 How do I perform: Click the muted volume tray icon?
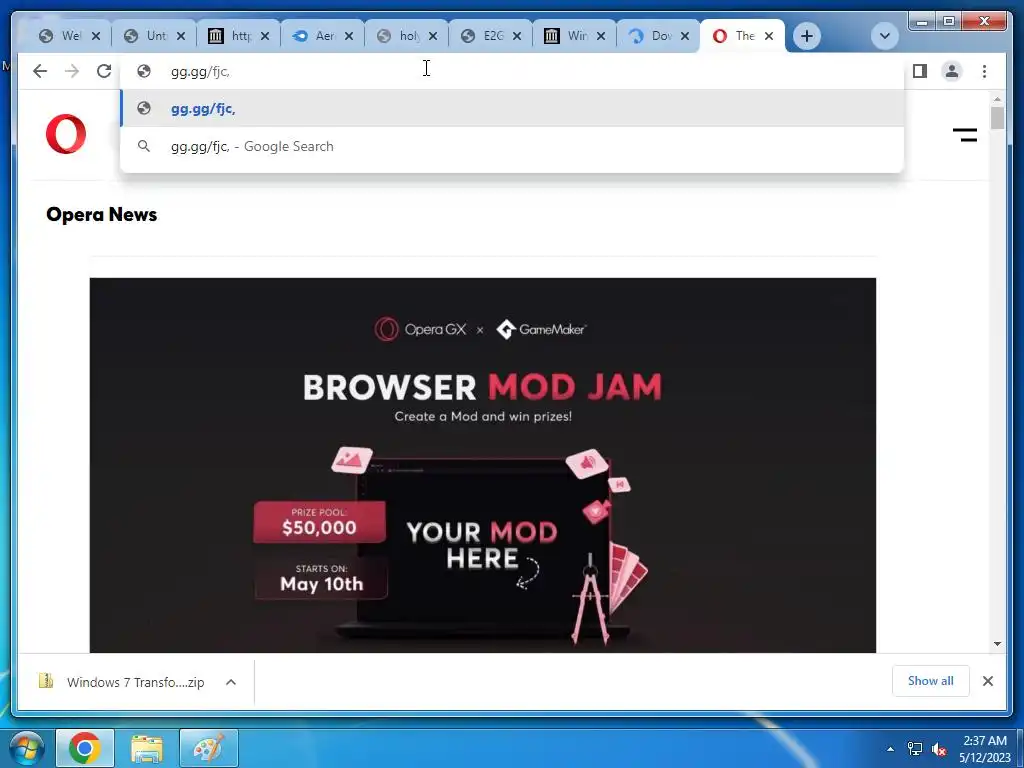(x=940, y=749)
